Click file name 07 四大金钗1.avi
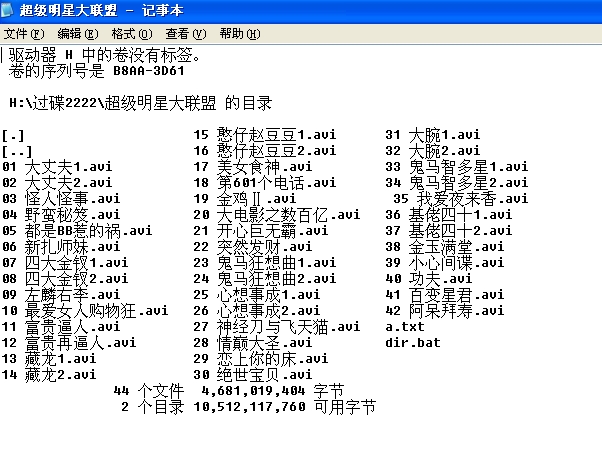Screen dimensions: 602x468 click(65, 263)
